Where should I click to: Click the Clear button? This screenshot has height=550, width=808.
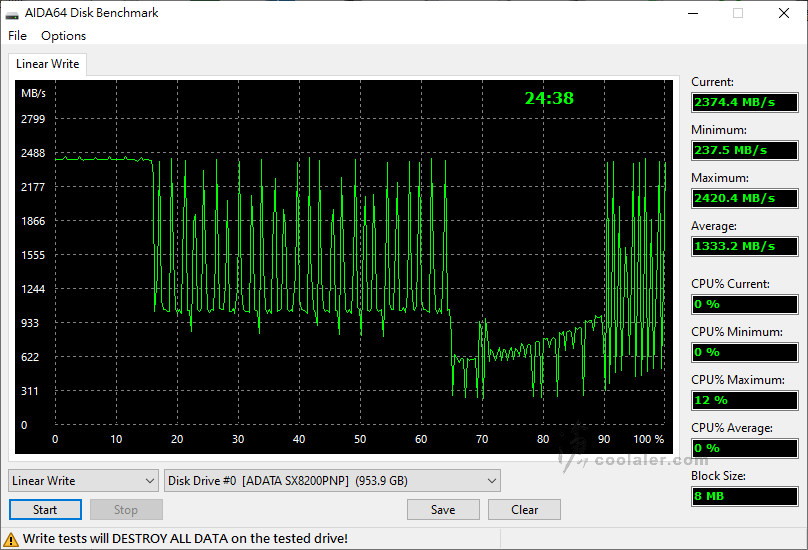524,509
